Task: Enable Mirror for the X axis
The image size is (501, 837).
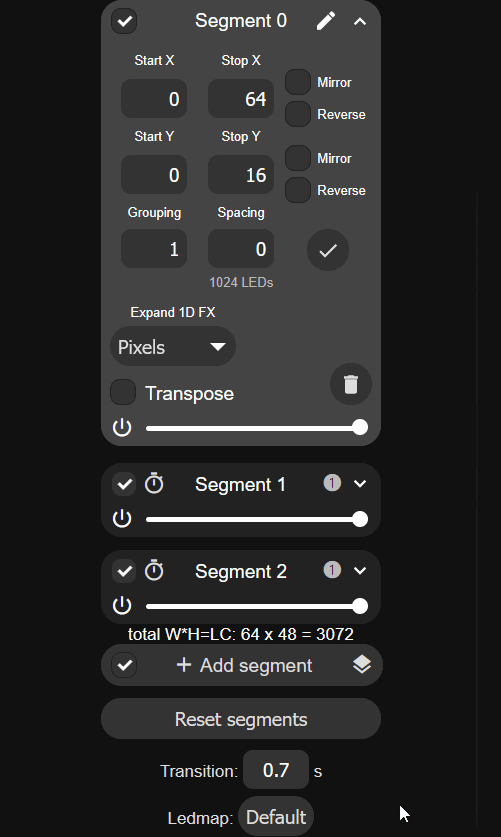Action: [298, 82]
